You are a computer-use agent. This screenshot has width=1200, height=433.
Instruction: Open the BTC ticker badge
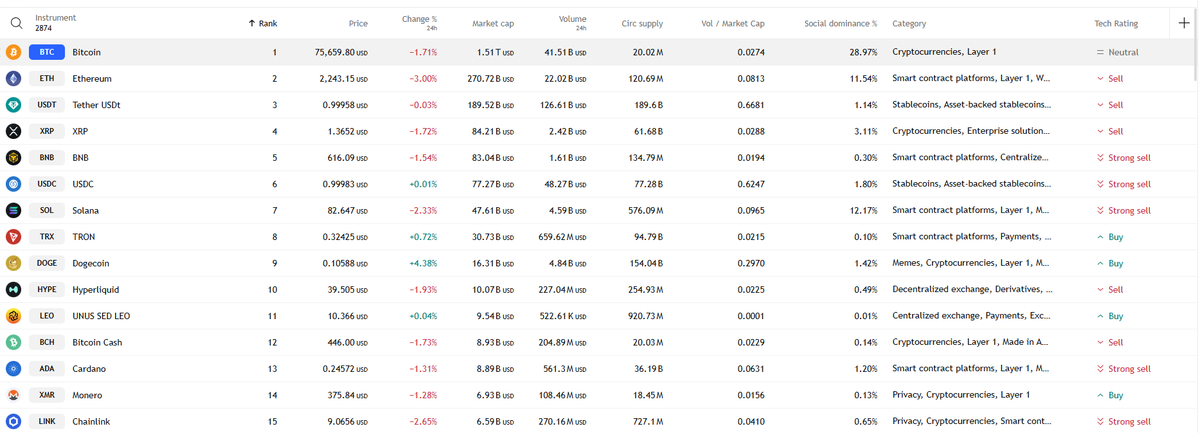[x=47, y=52]
